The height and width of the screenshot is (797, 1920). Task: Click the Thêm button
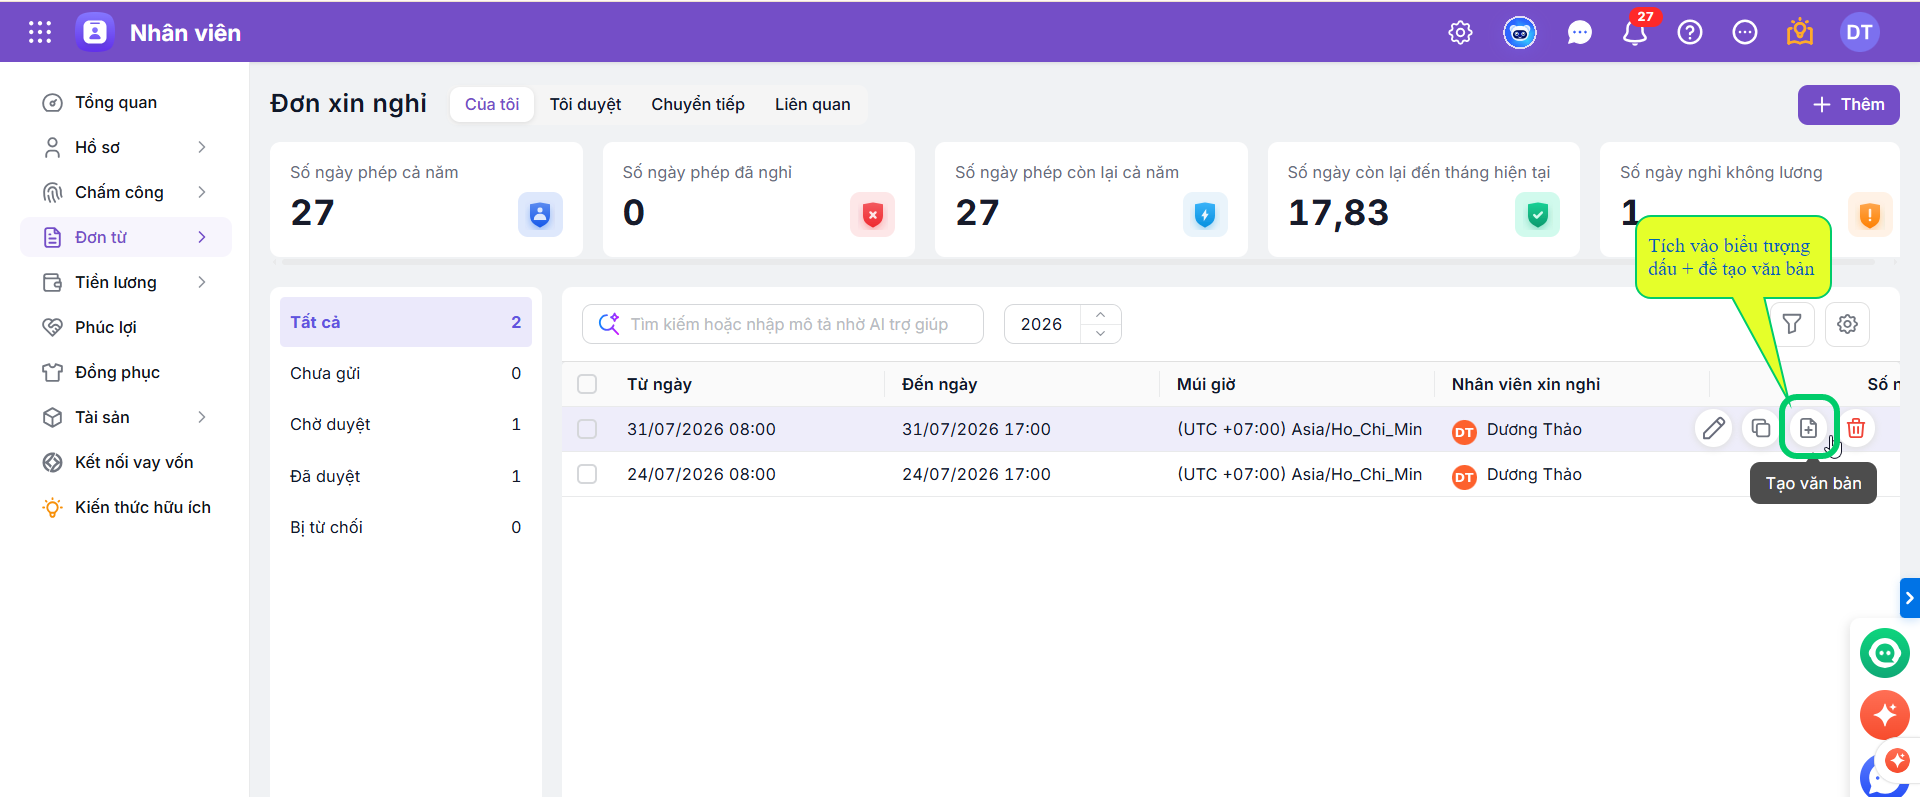[1848, 105]
